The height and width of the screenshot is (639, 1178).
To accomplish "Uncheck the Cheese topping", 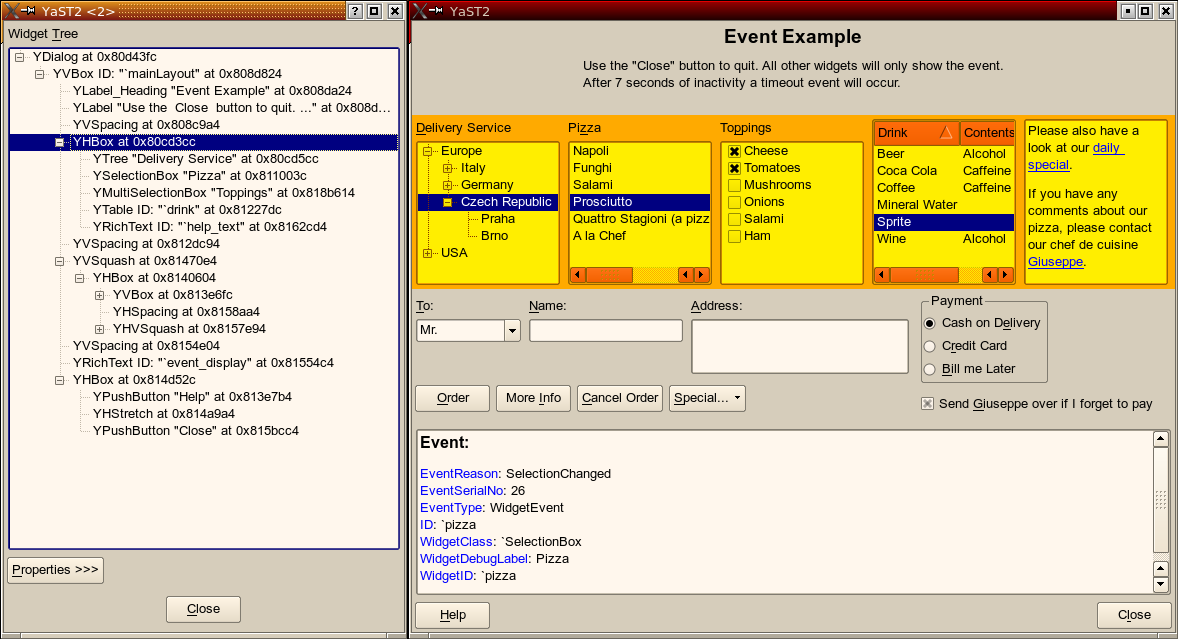I will click(734, 151).
